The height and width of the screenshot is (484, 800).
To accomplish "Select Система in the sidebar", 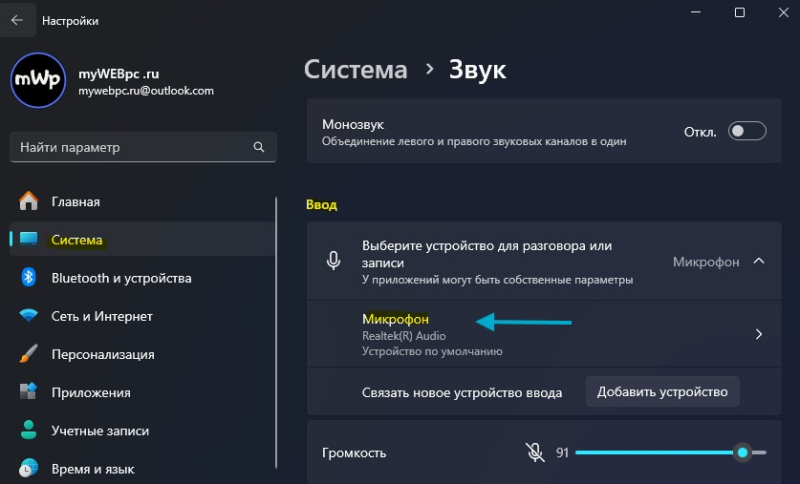I will [x=77, y=240].
